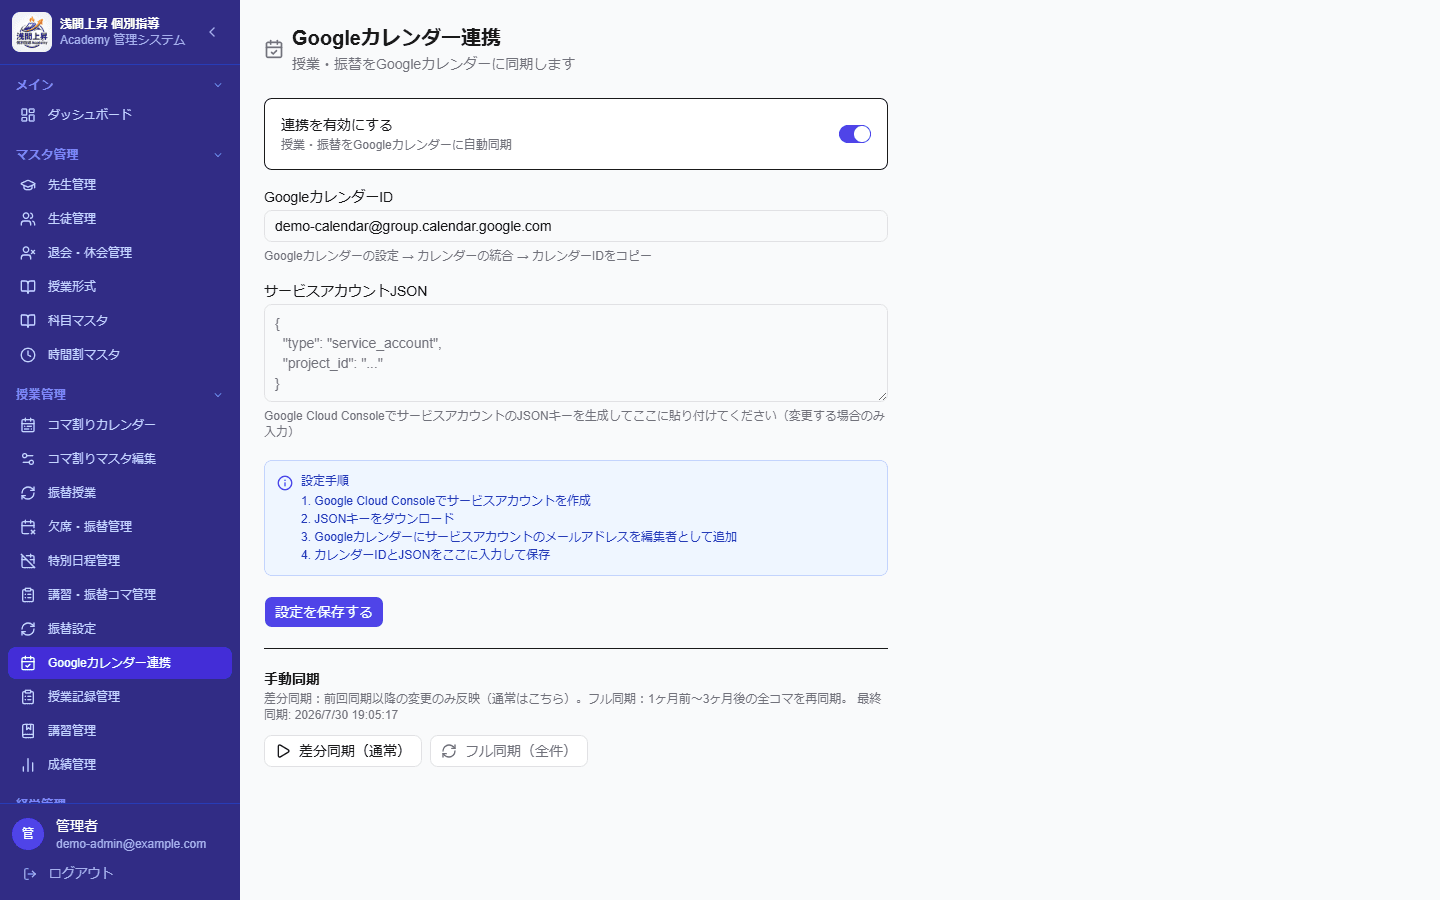Collapse the メイン section chevron
The height and width of the screenshot is (900, 1440).
218,85
